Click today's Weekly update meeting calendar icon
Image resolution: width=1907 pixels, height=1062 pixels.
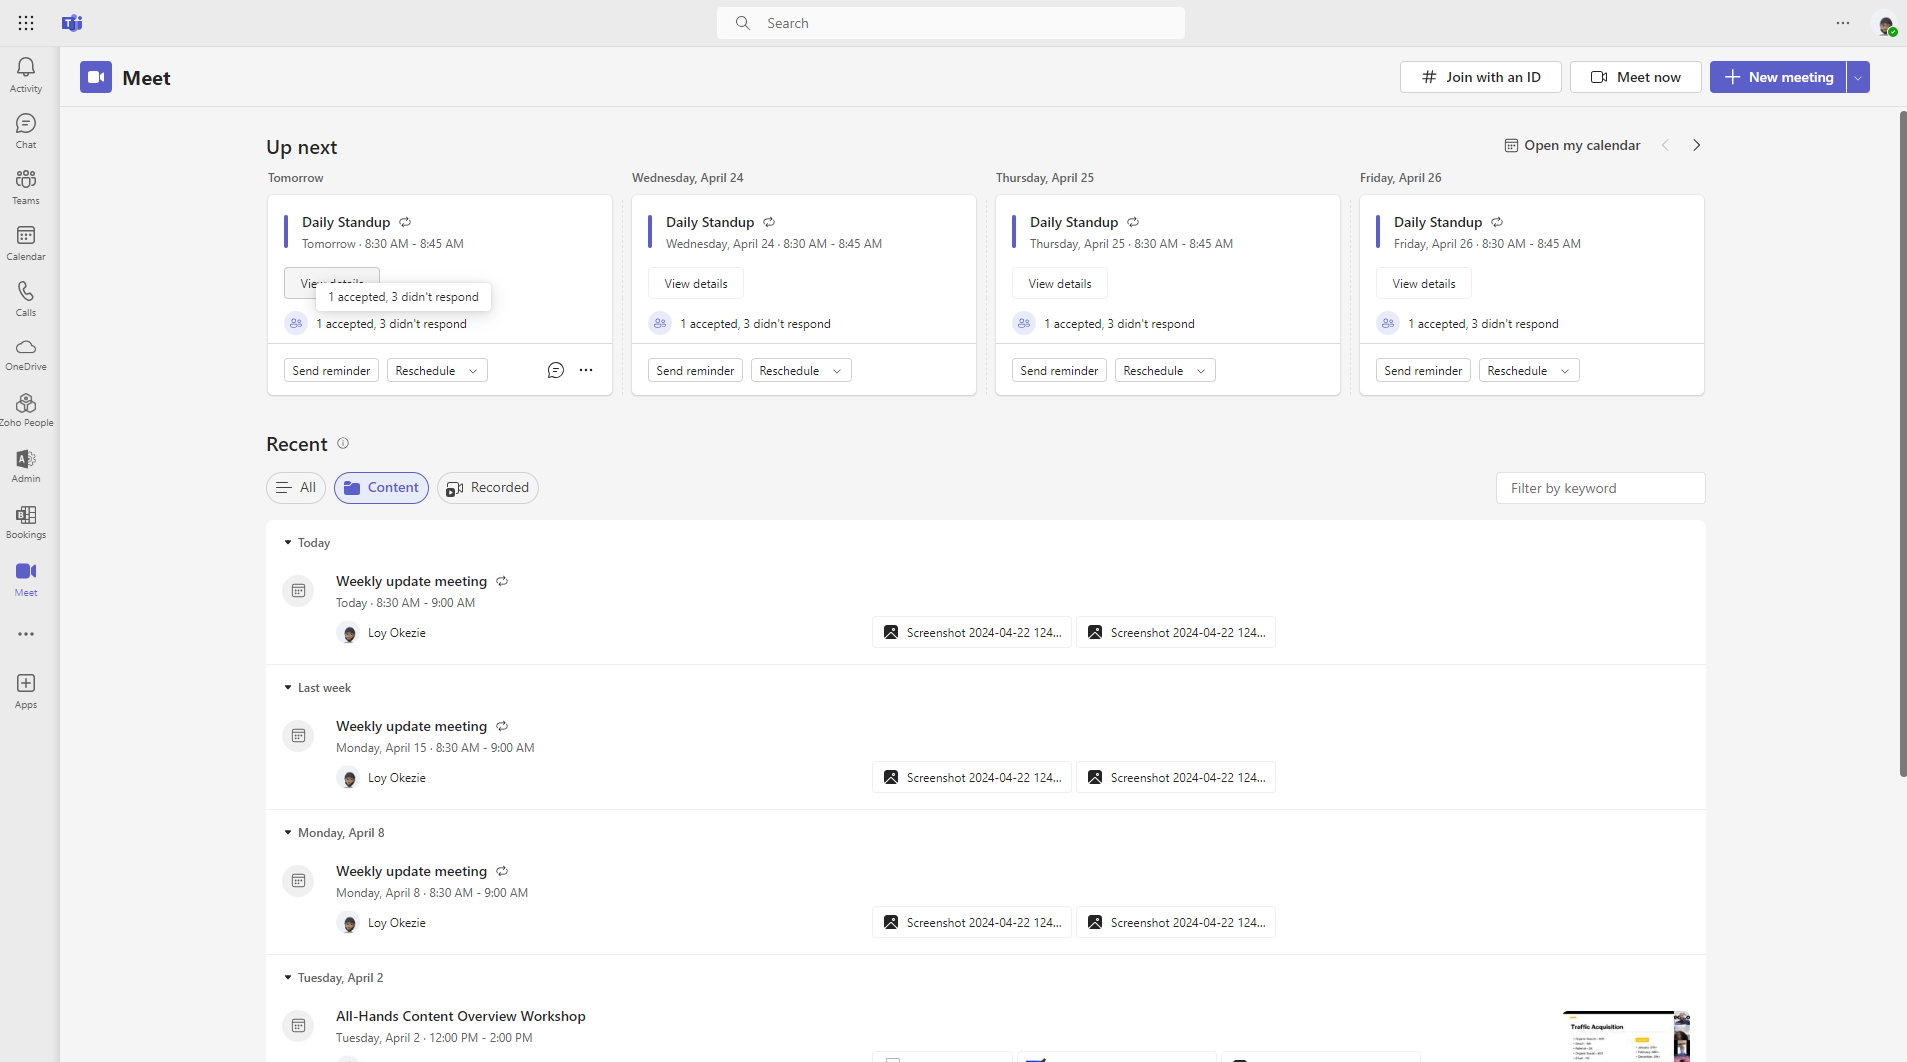[298, 591]
